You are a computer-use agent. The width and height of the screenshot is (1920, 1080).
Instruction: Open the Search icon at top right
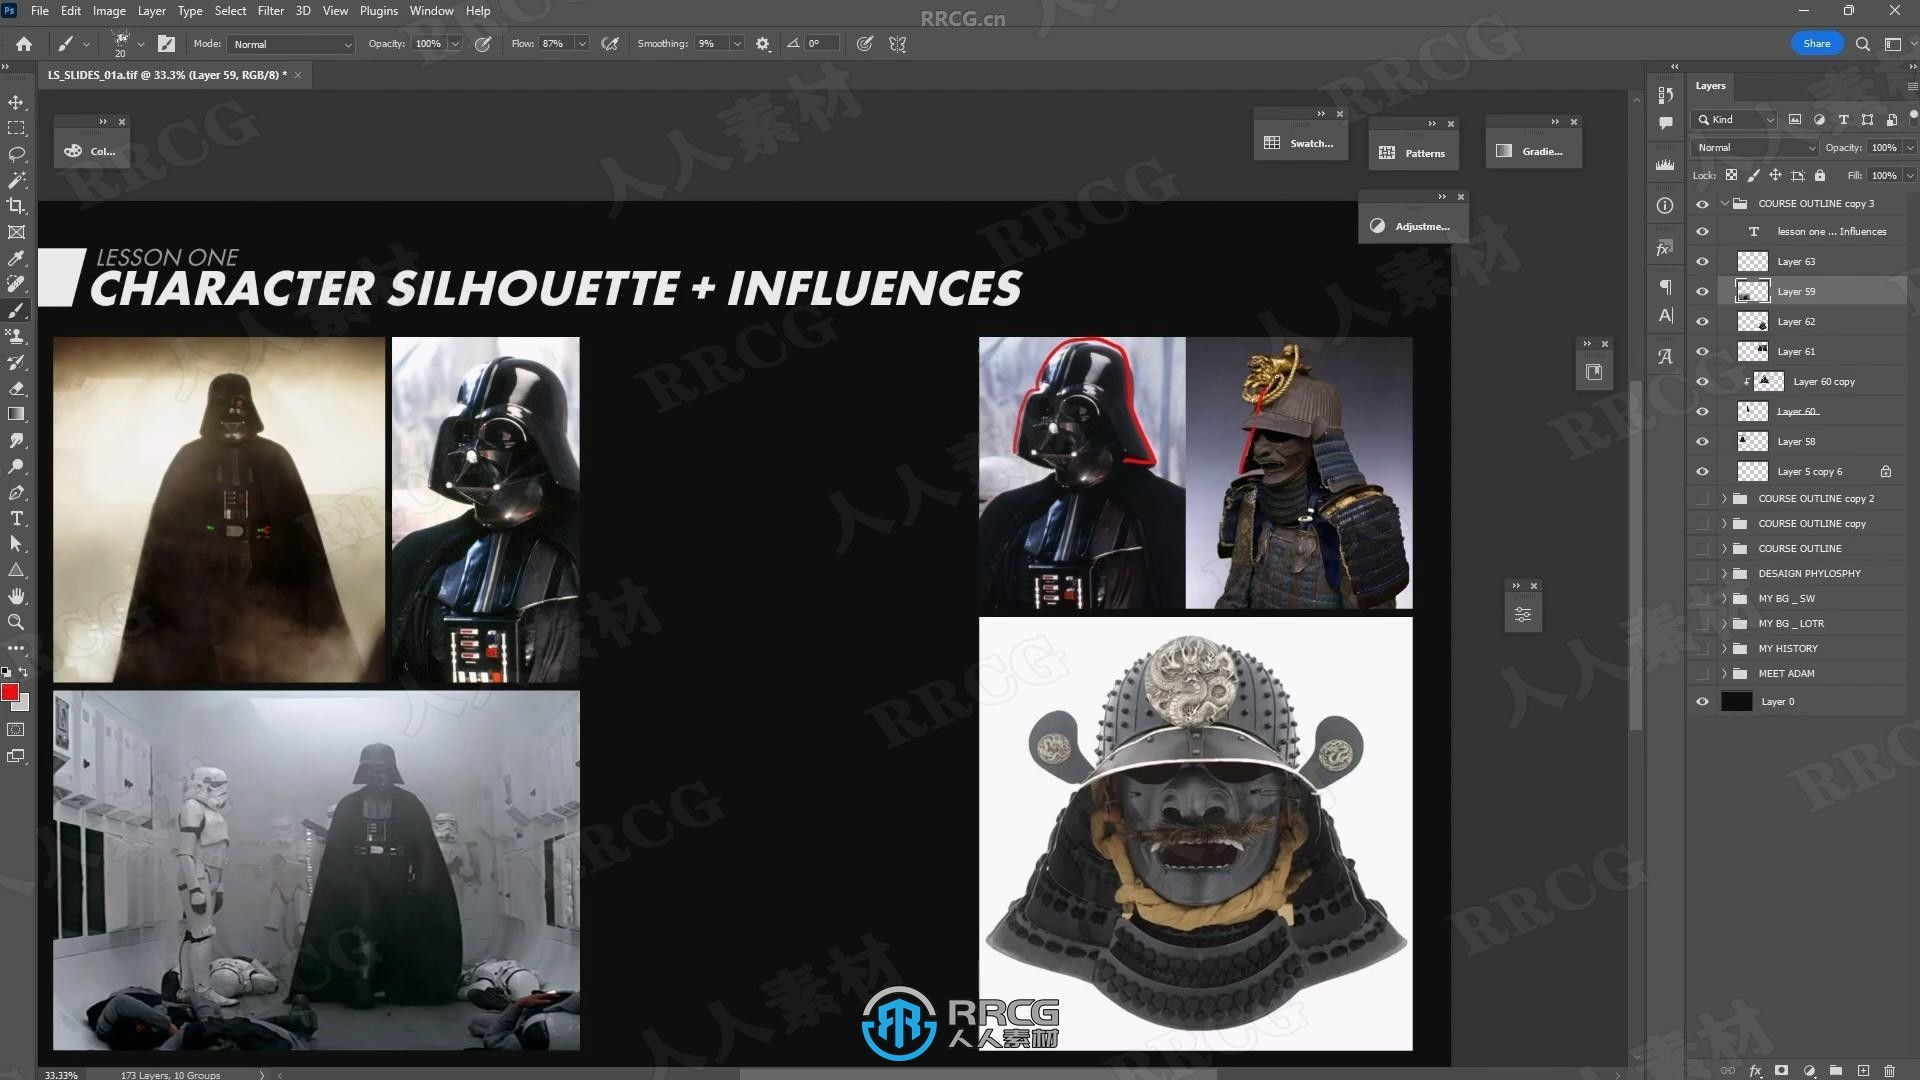coord(1863,44)
